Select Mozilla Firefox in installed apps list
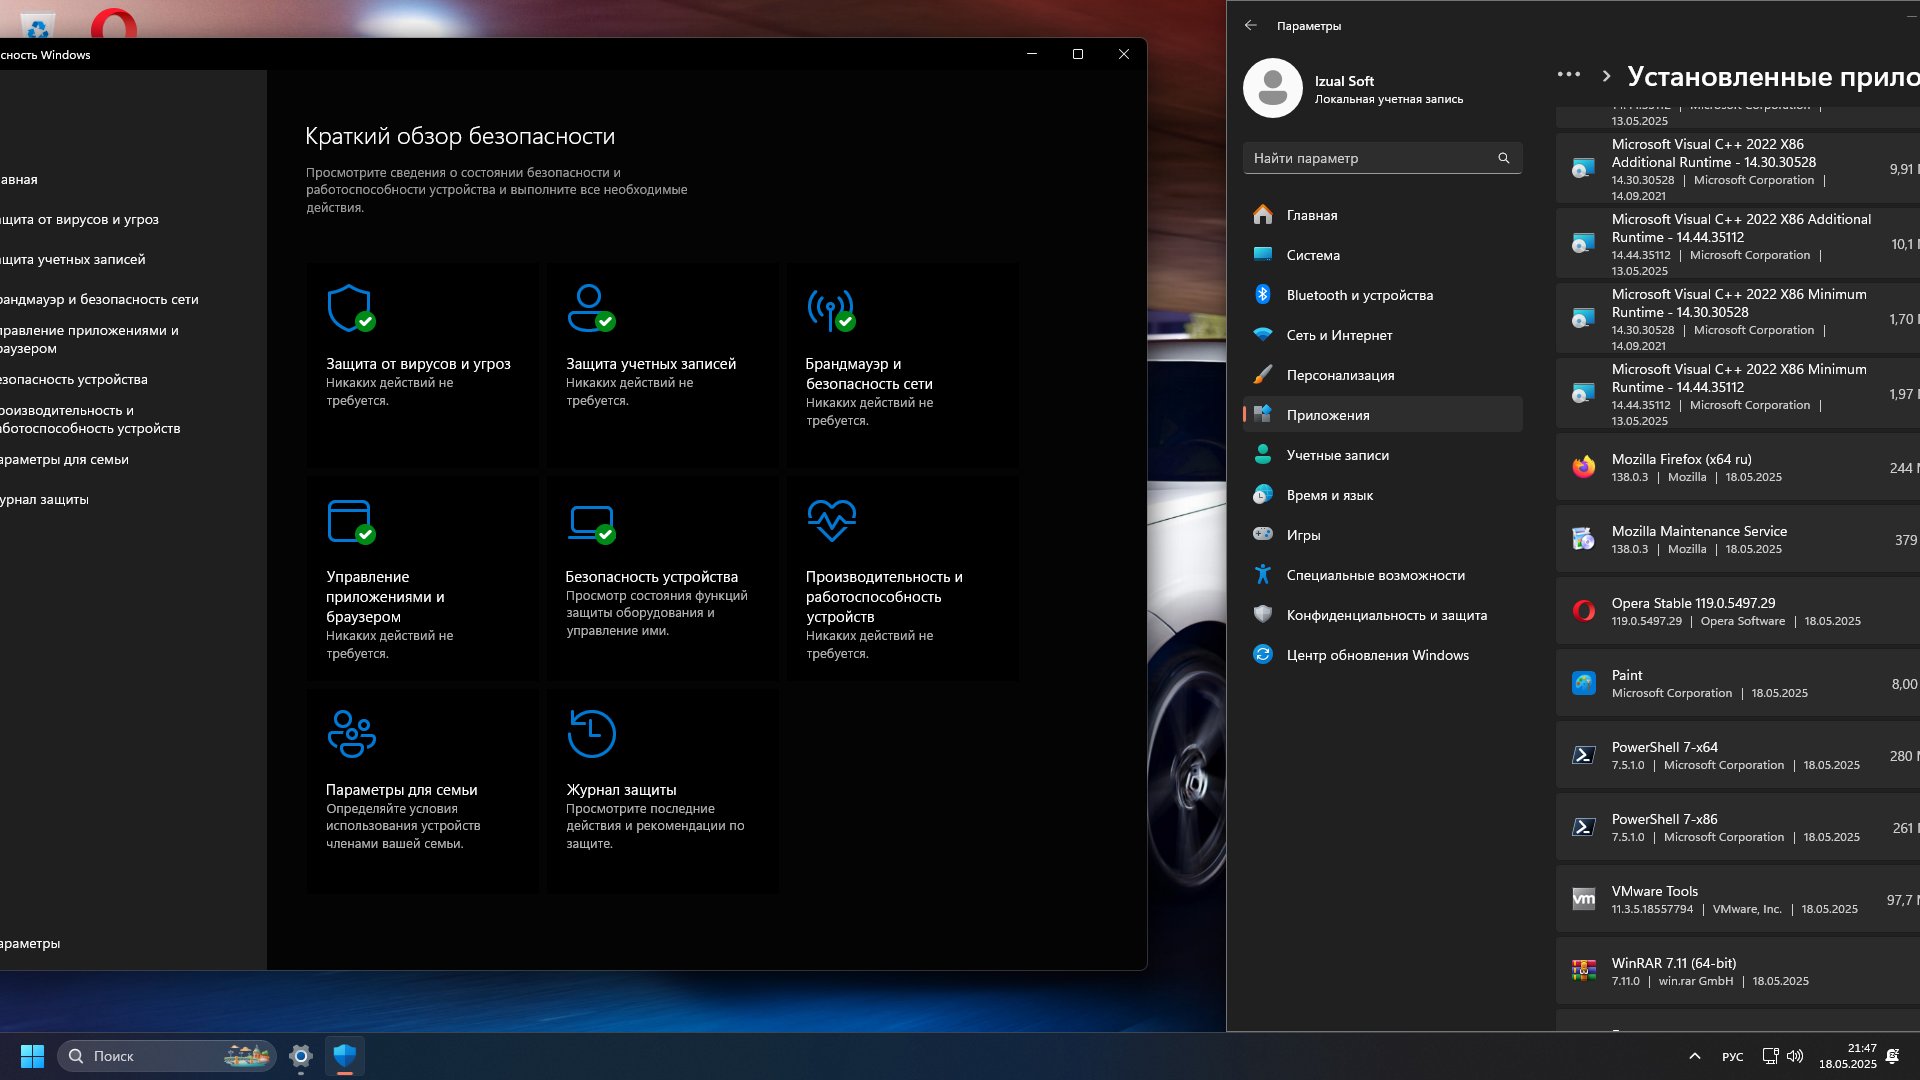This screenshot has height=1080, width=1920. 1738,468
